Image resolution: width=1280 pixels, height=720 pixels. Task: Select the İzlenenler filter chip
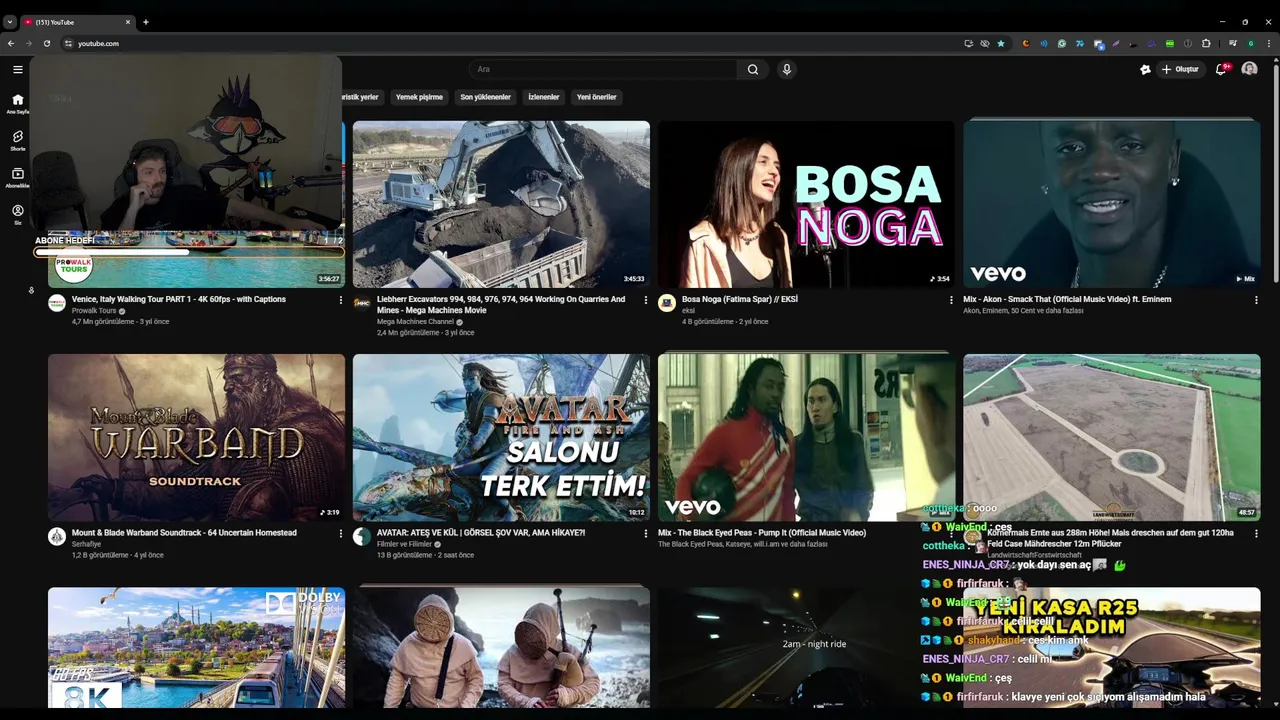[x=543, y=97]
